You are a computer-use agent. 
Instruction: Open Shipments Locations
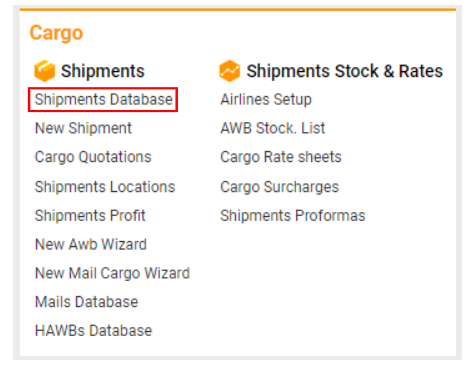tap(105, 187)
